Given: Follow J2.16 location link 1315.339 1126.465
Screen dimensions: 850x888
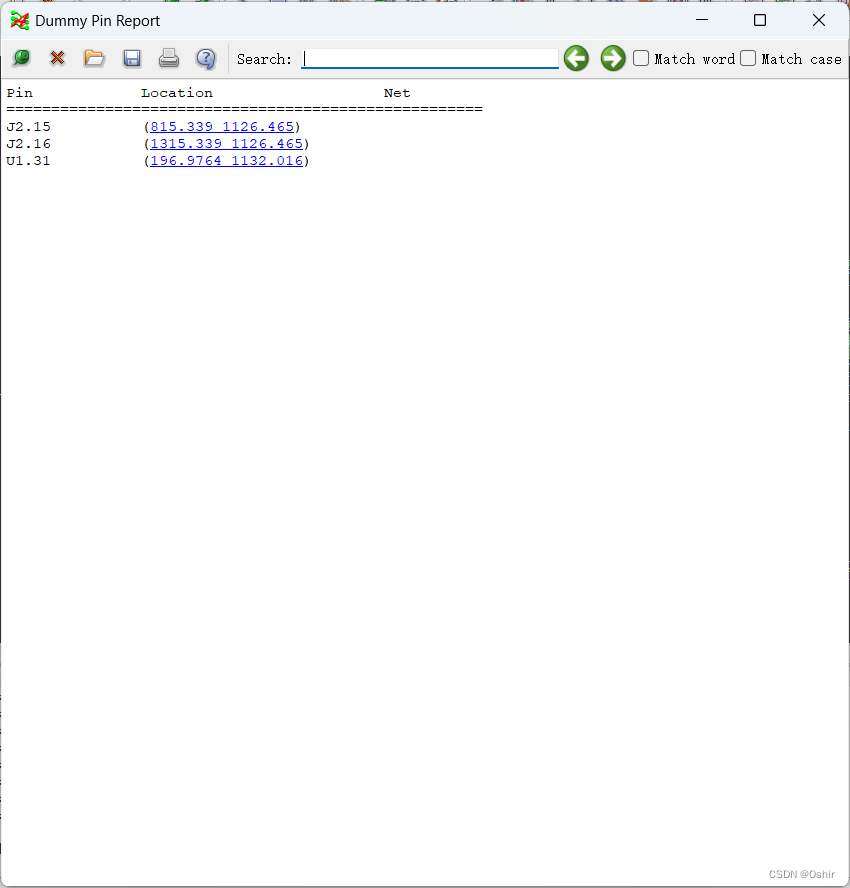Looking at the screenshot, I should [226, 144].
